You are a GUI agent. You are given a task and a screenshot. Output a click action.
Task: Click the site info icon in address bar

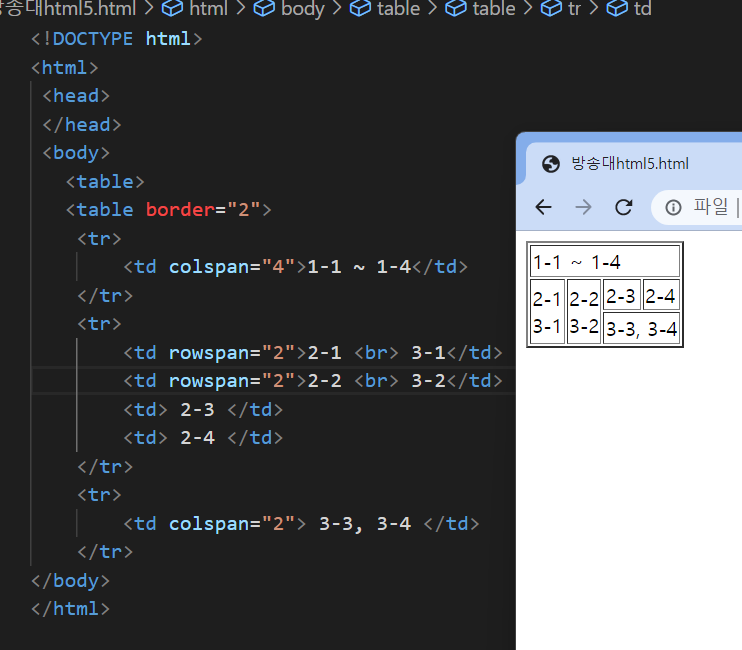[x=673, y=207]
